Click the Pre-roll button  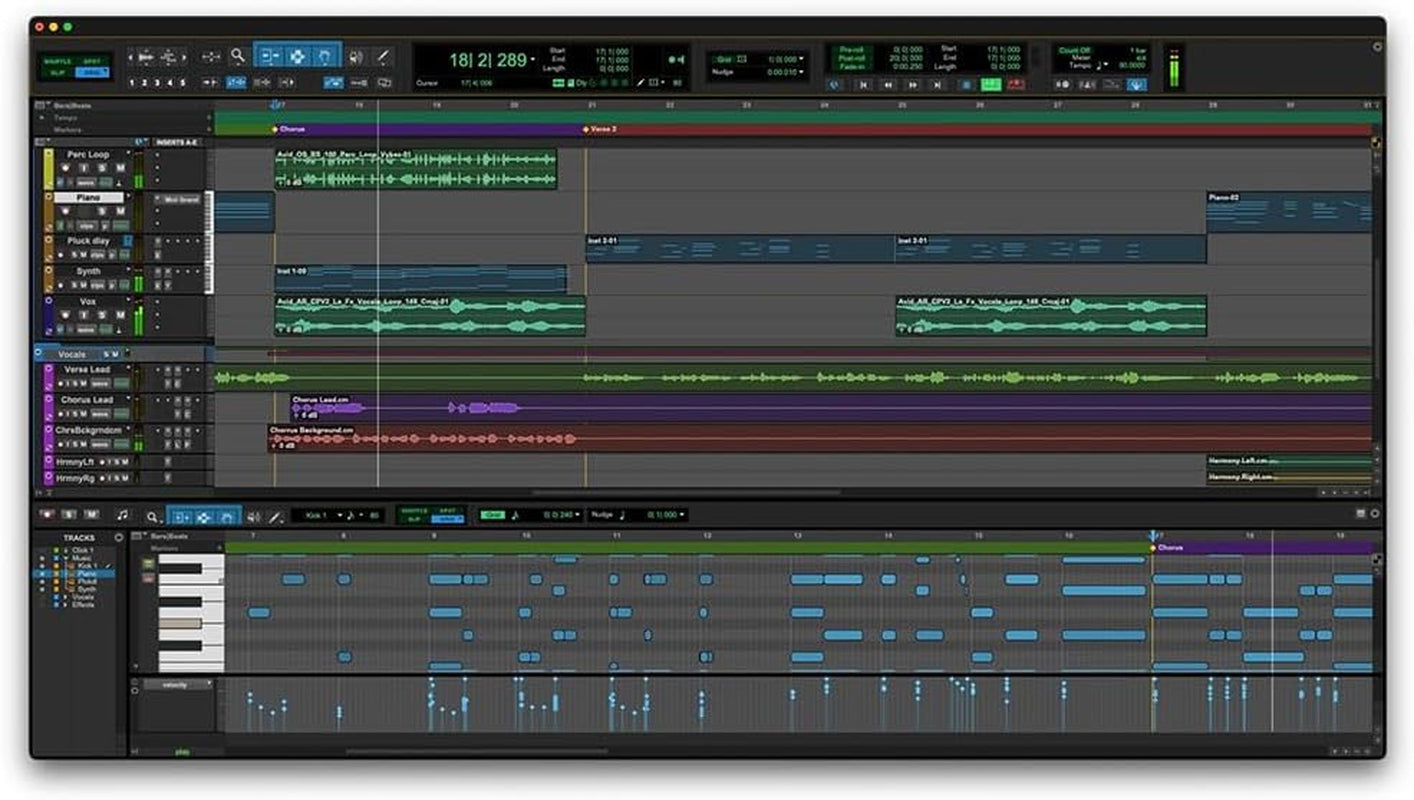pyautogui.click(x=852, y=49)
